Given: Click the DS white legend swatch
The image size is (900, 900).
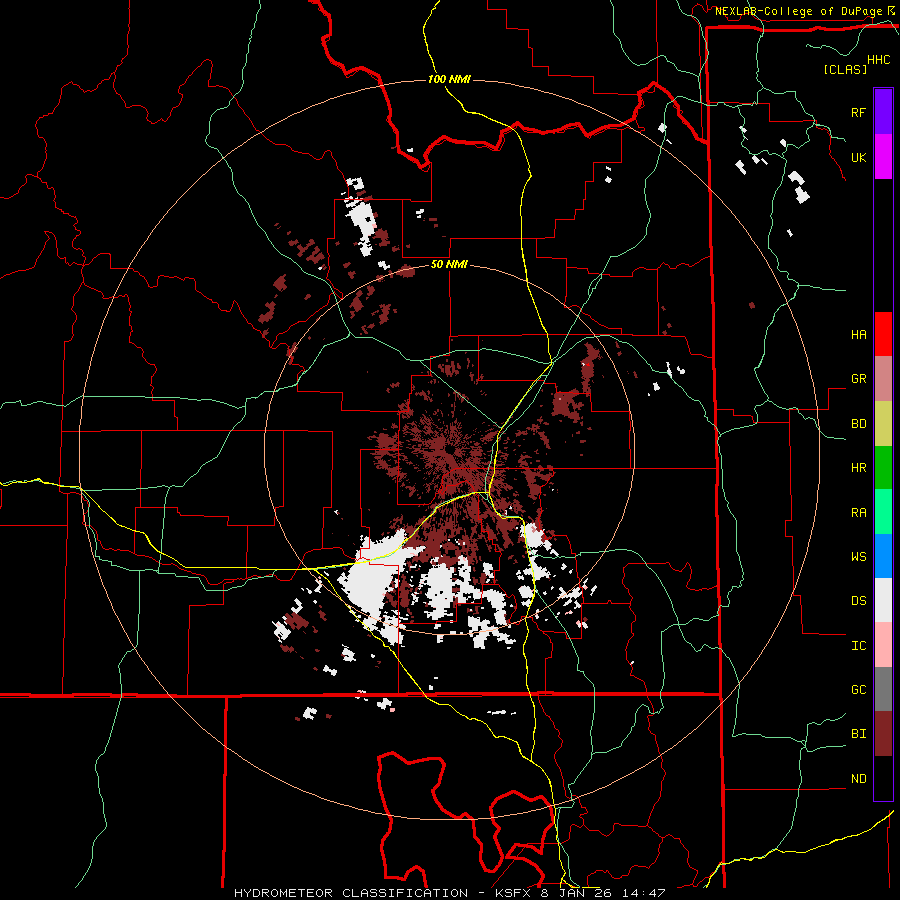Looking at the screenshot, I should [883, 600].
